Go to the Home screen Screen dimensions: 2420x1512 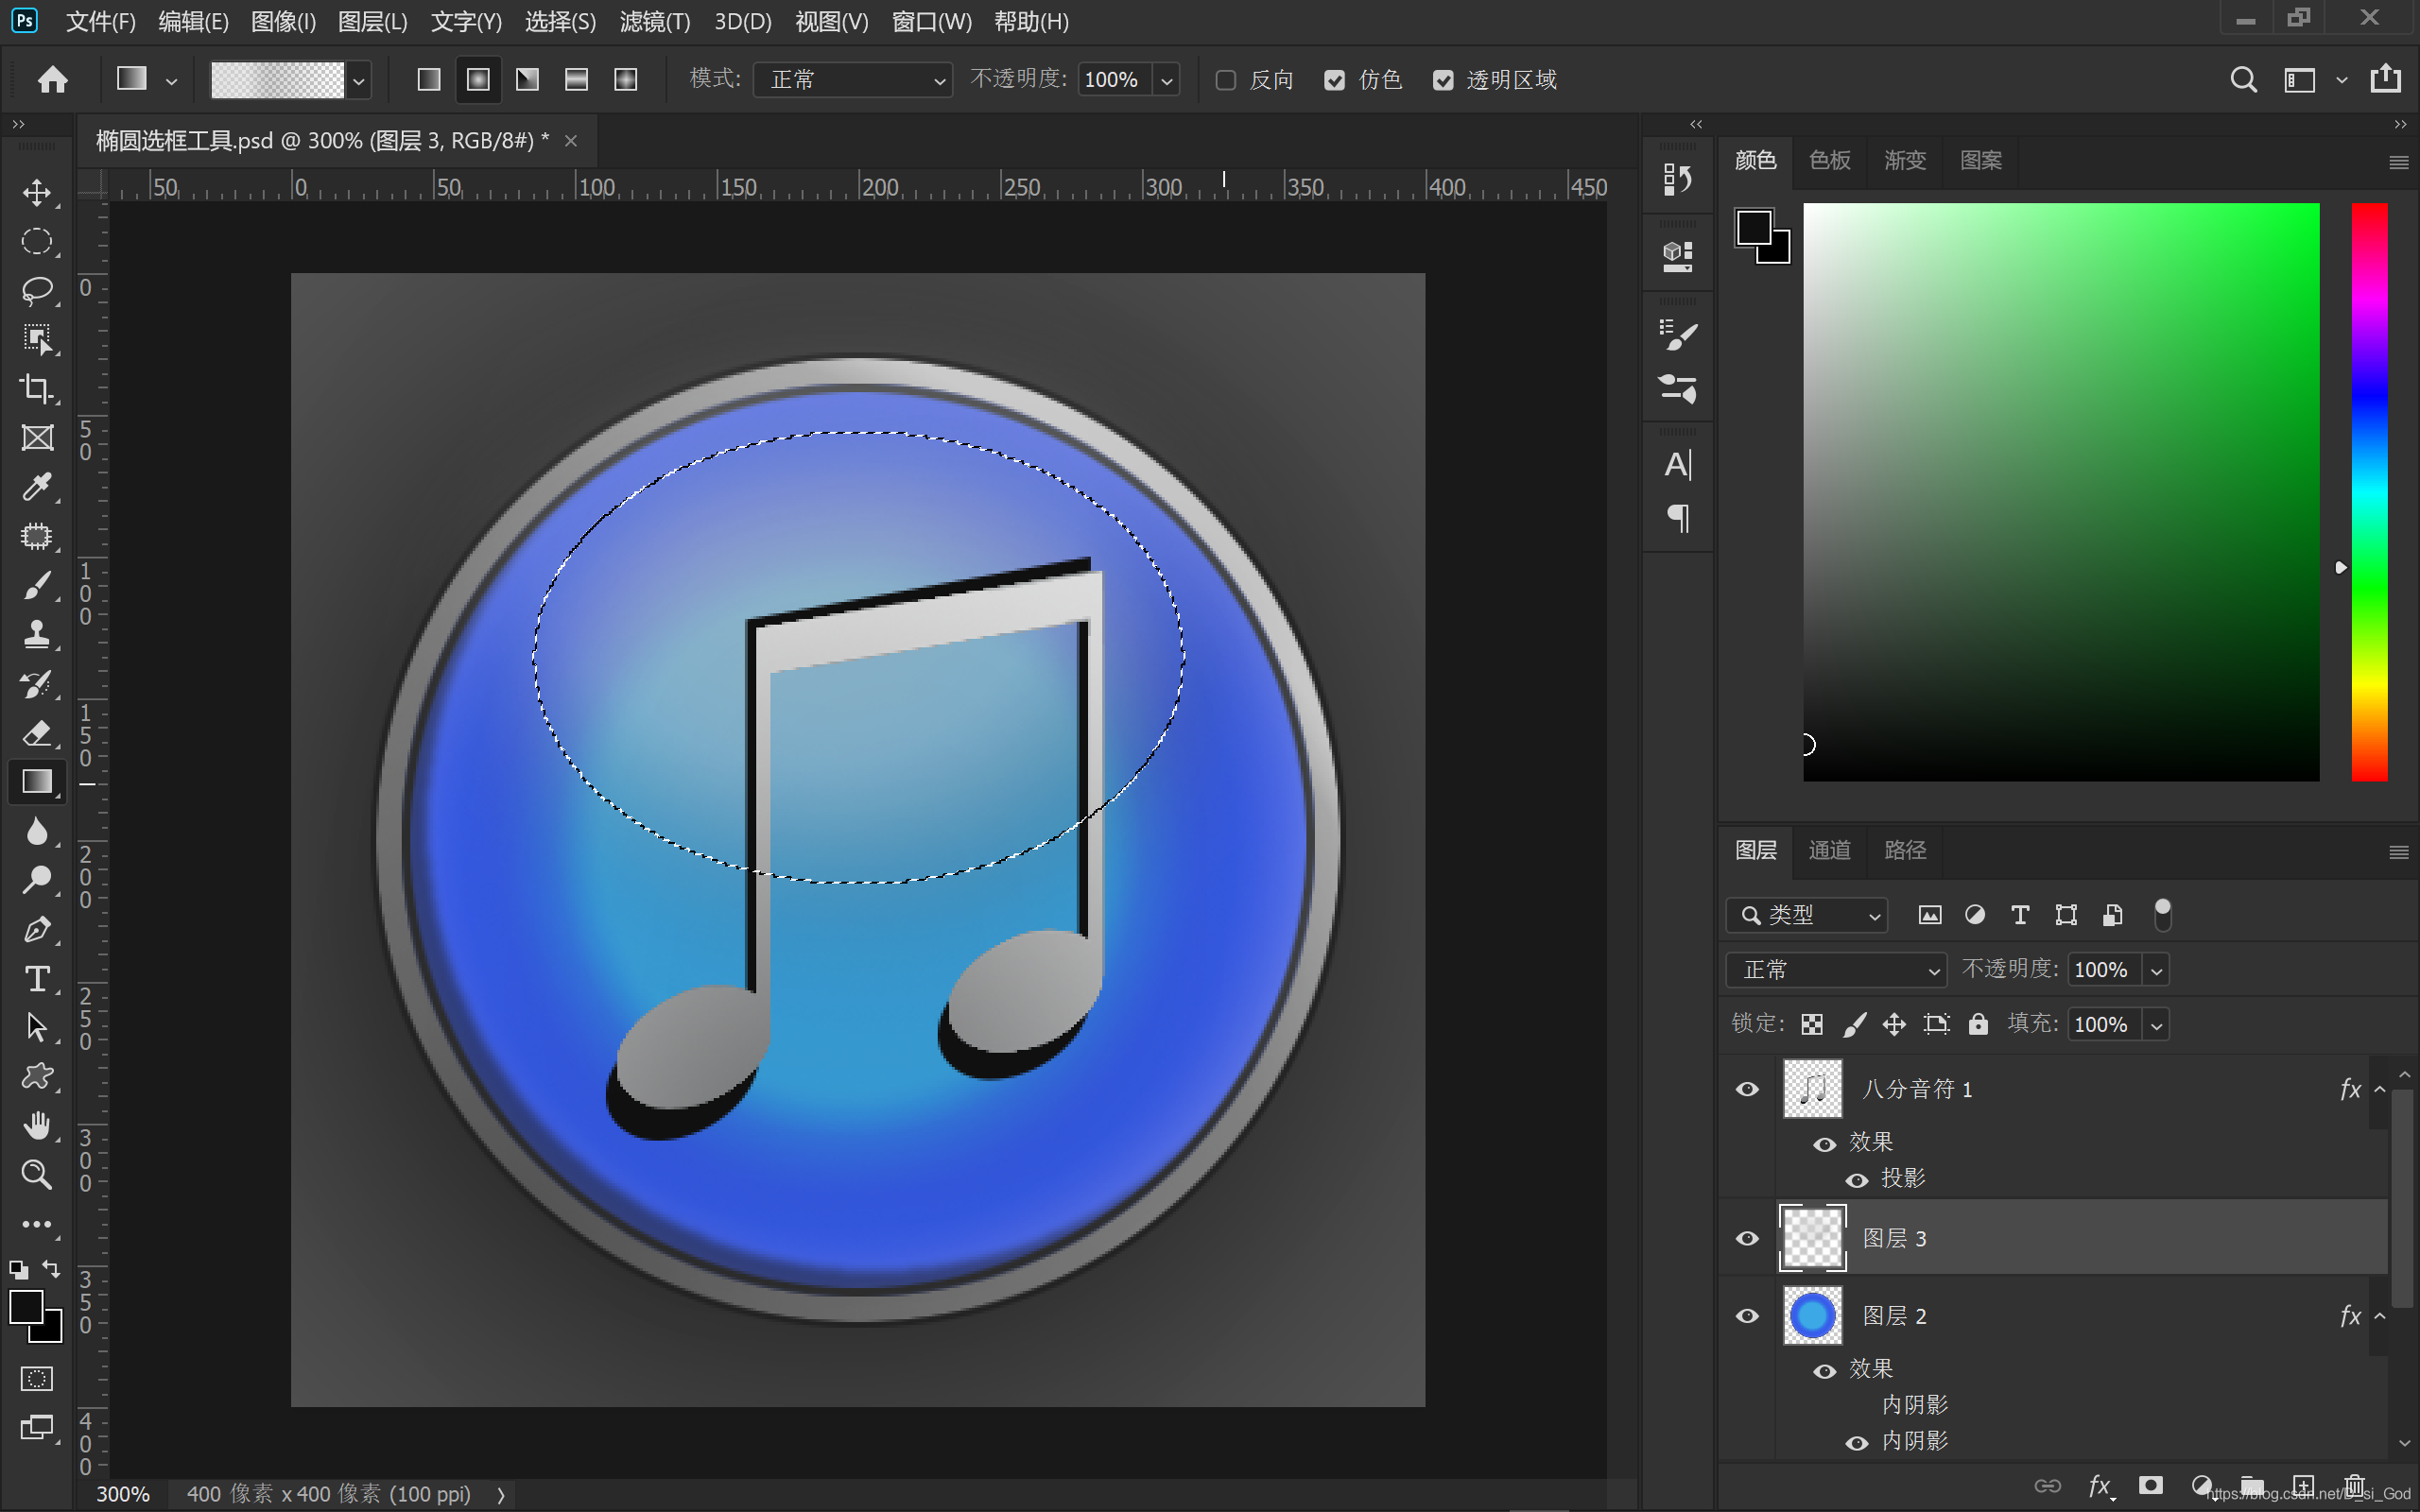tap(53, 79)
